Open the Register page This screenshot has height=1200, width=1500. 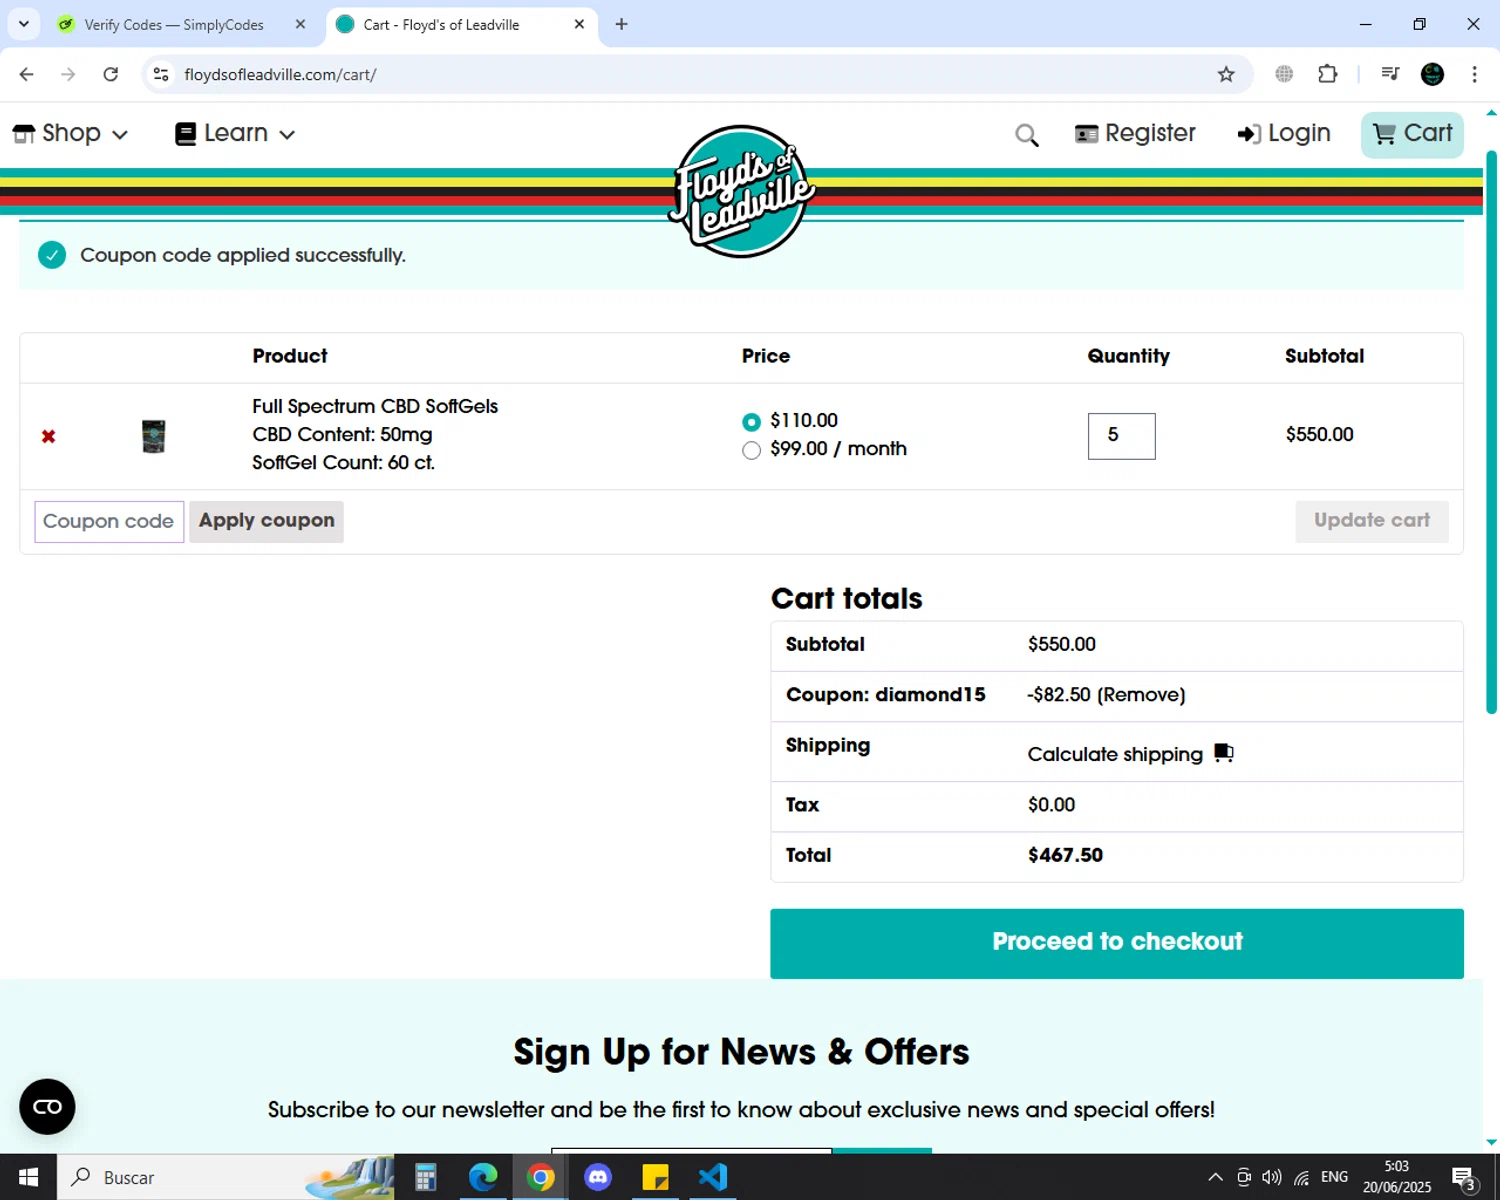click(1135, 133)
